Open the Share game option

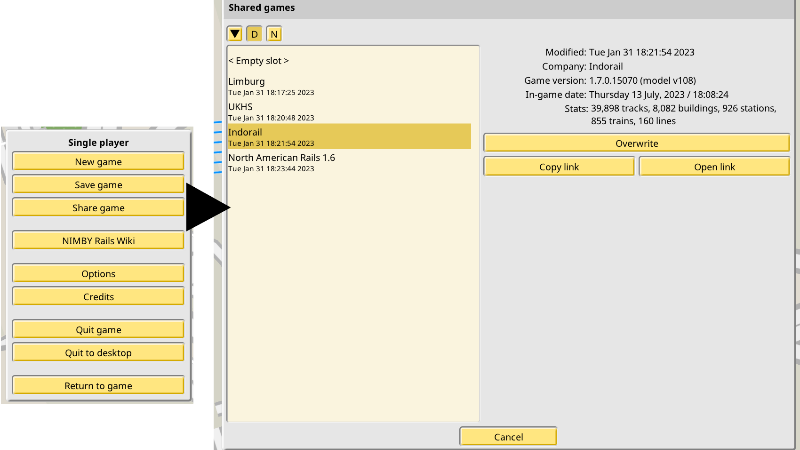pyautogui.click(x=98, y=208)
